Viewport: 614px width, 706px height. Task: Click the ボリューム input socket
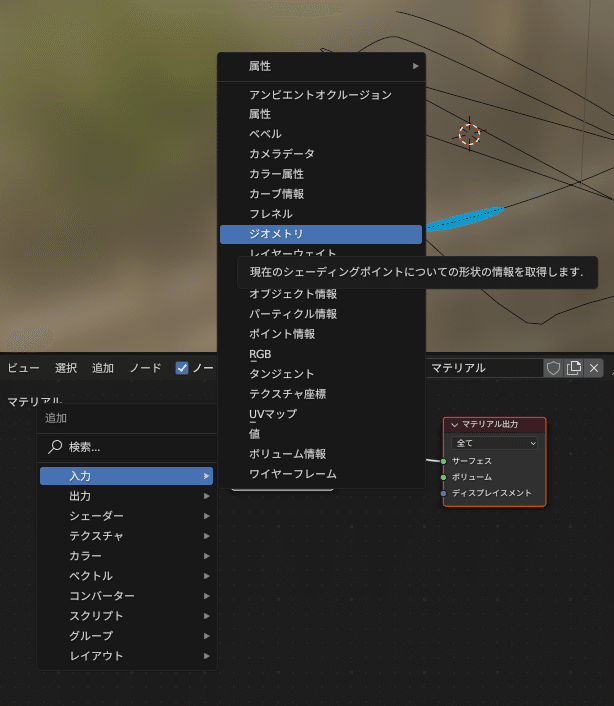443,477
